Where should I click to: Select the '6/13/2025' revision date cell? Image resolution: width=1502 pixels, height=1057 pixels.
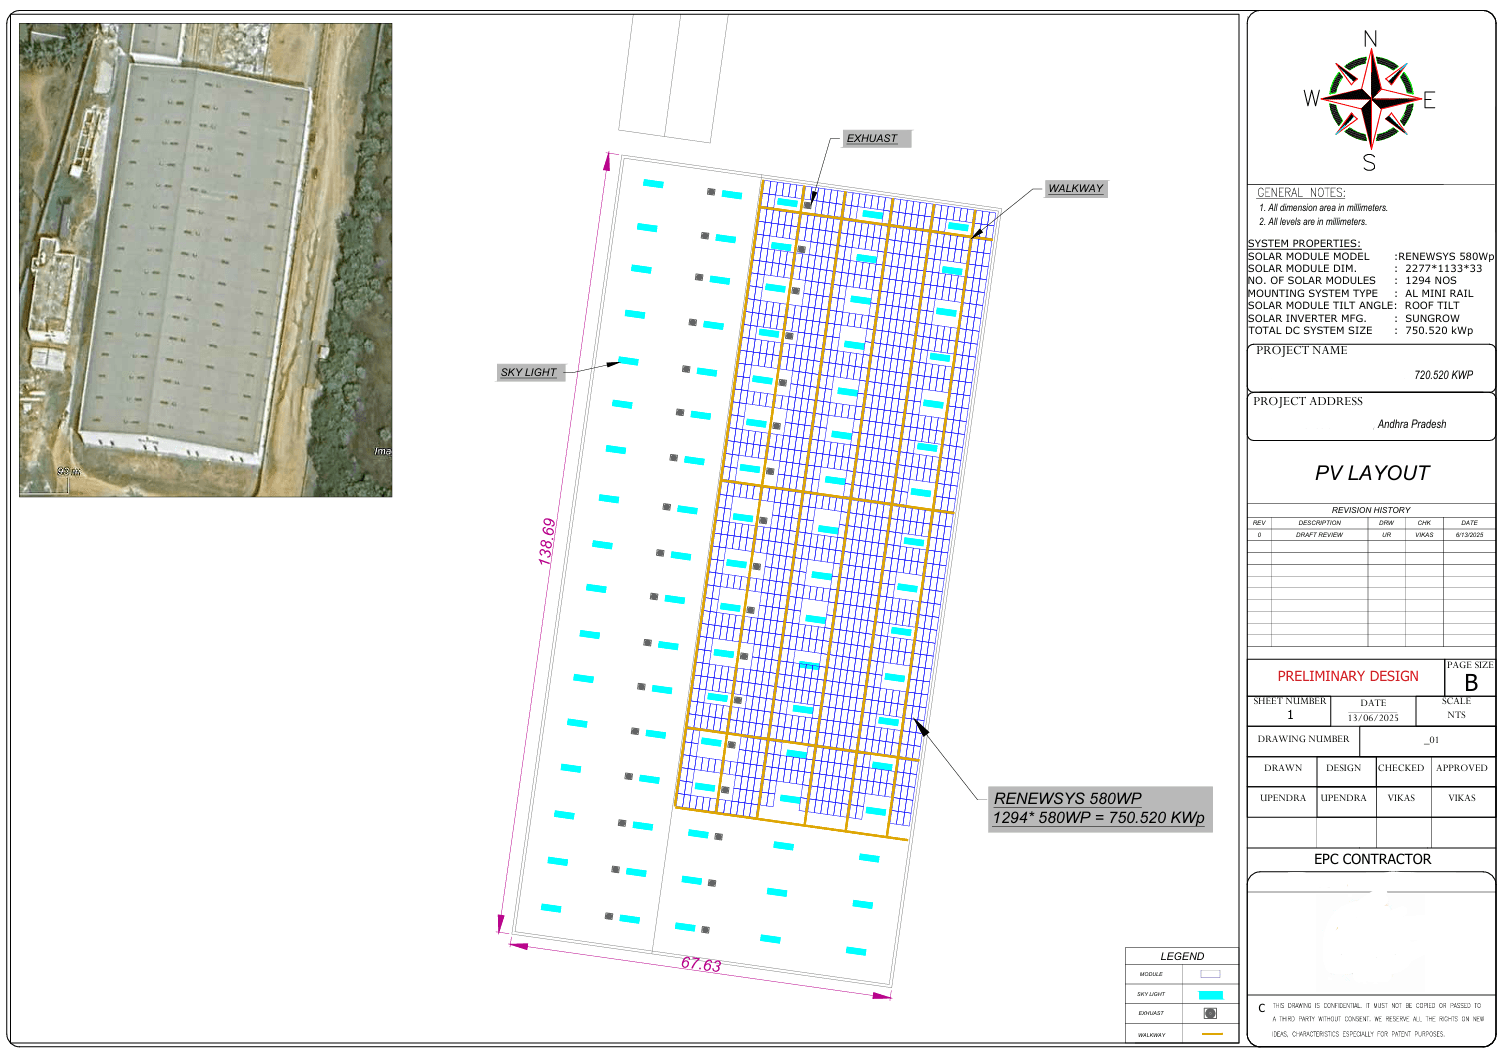(x=1469, y=535)
